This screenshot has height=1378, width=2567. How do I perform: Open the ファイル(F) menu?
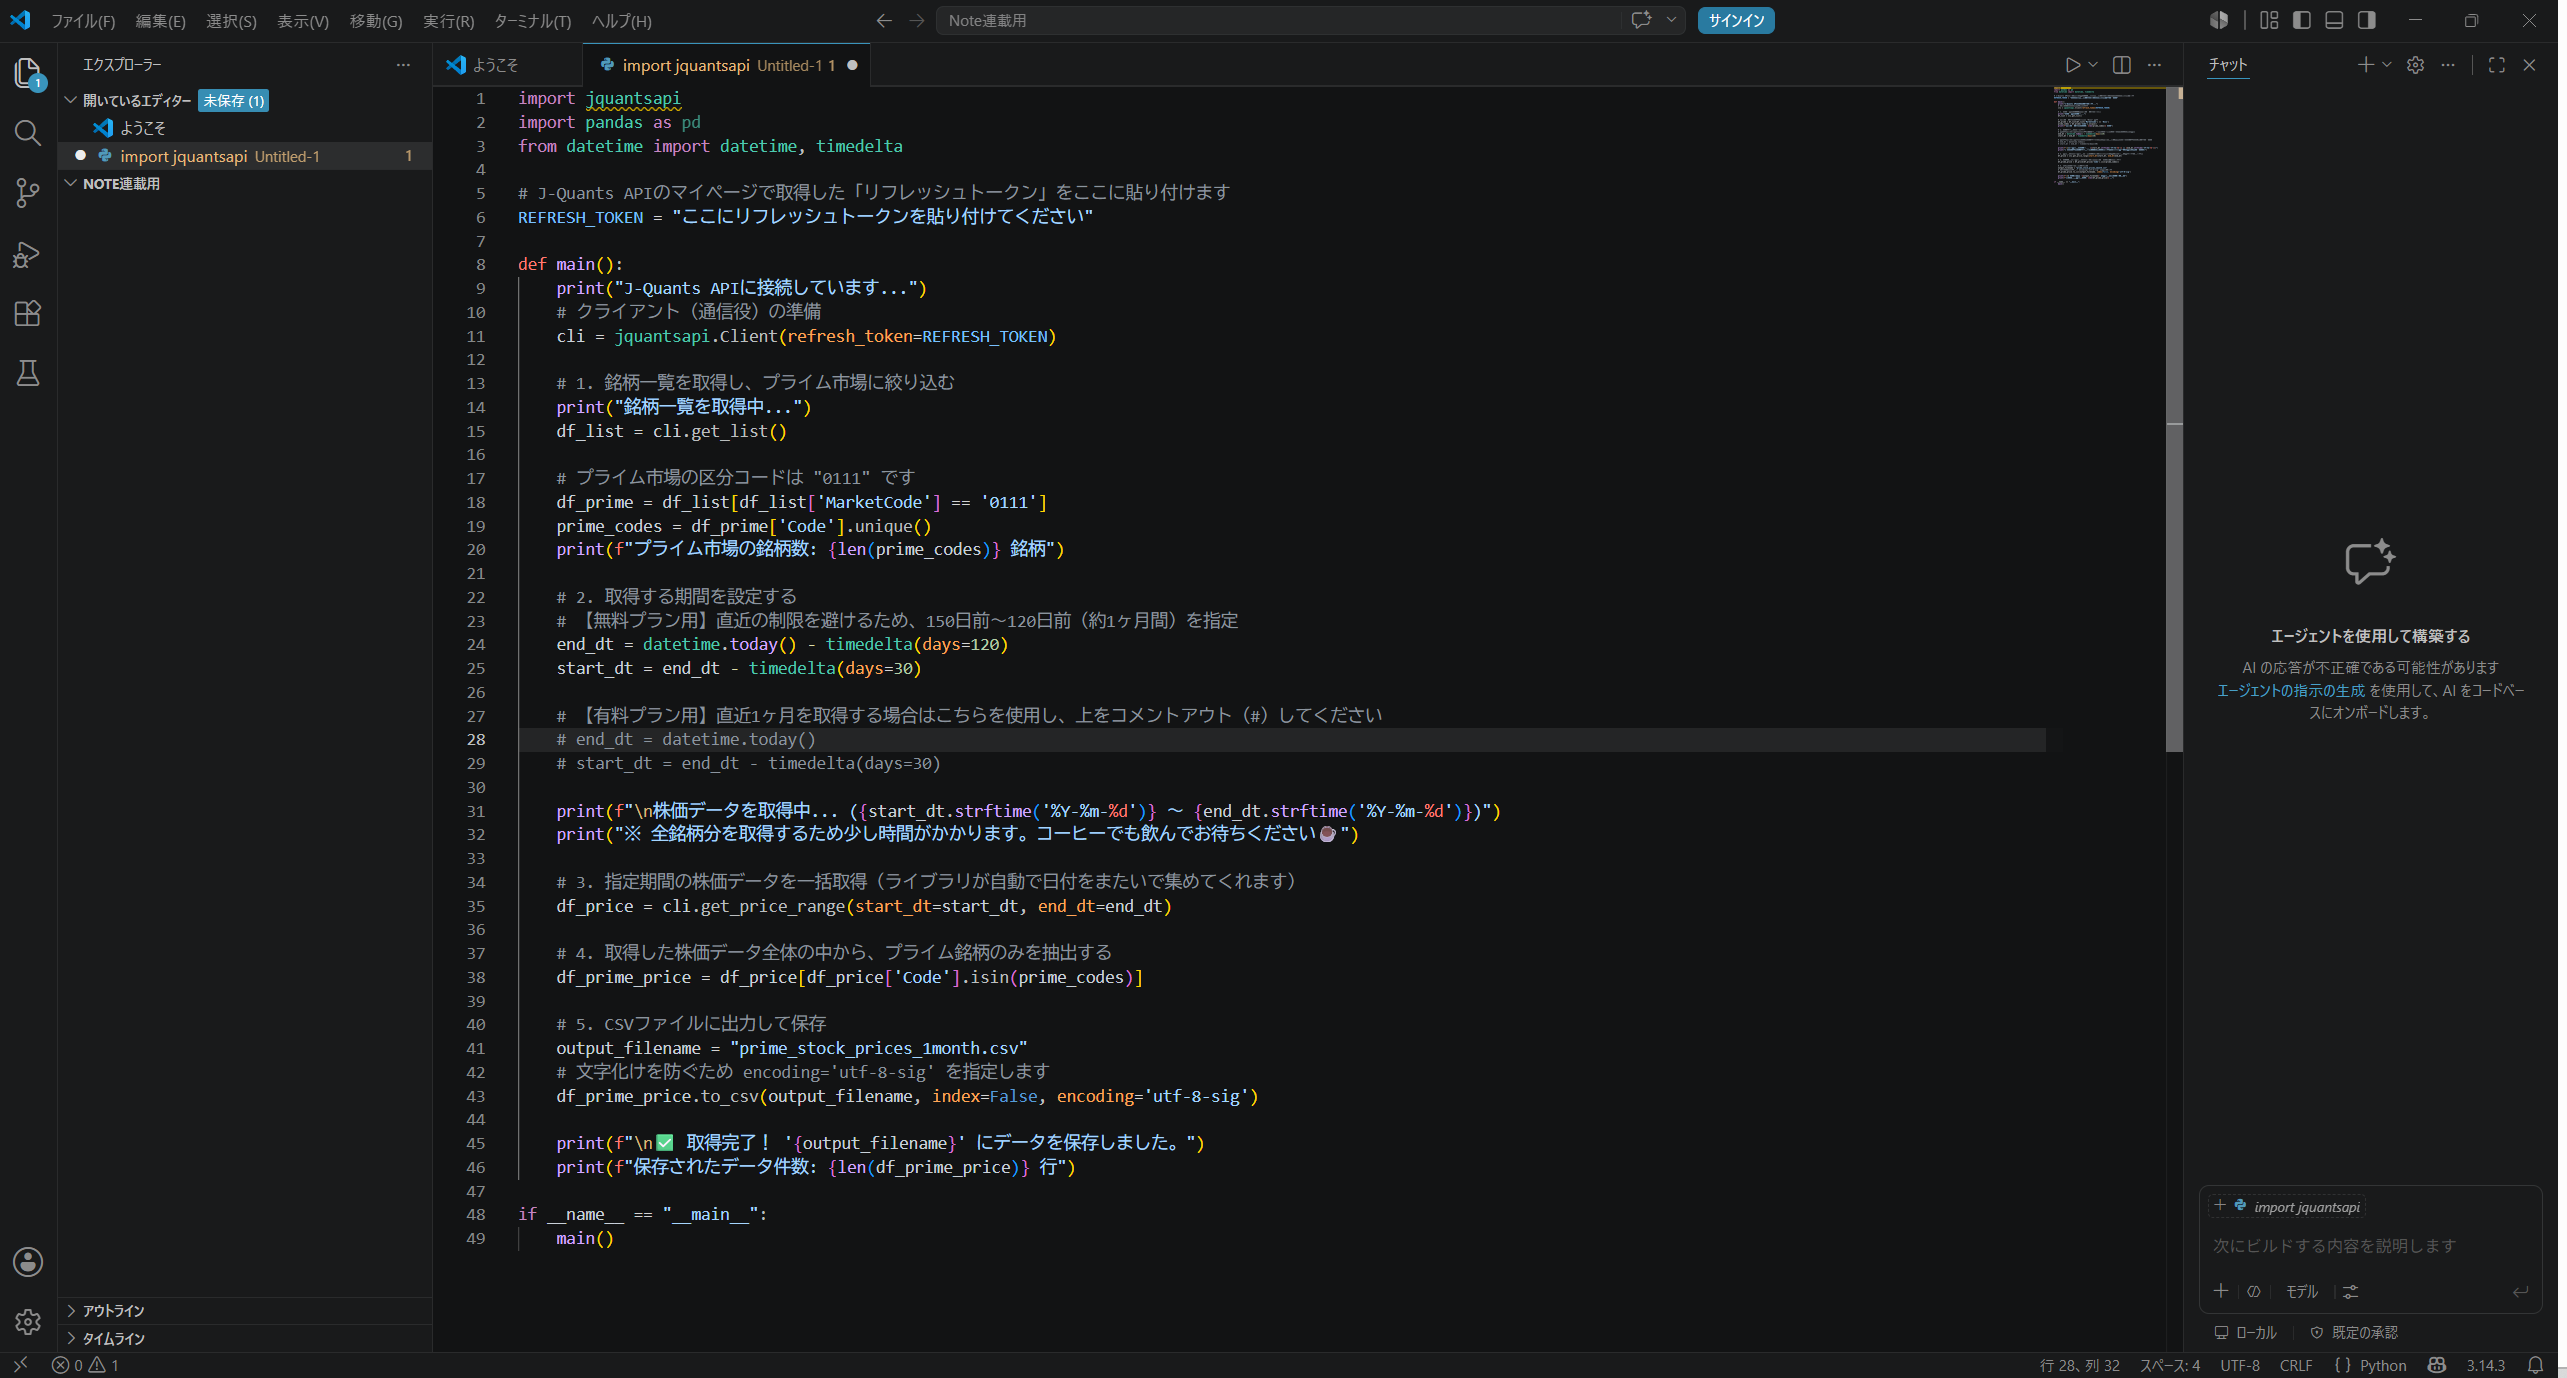coord(83,21)
